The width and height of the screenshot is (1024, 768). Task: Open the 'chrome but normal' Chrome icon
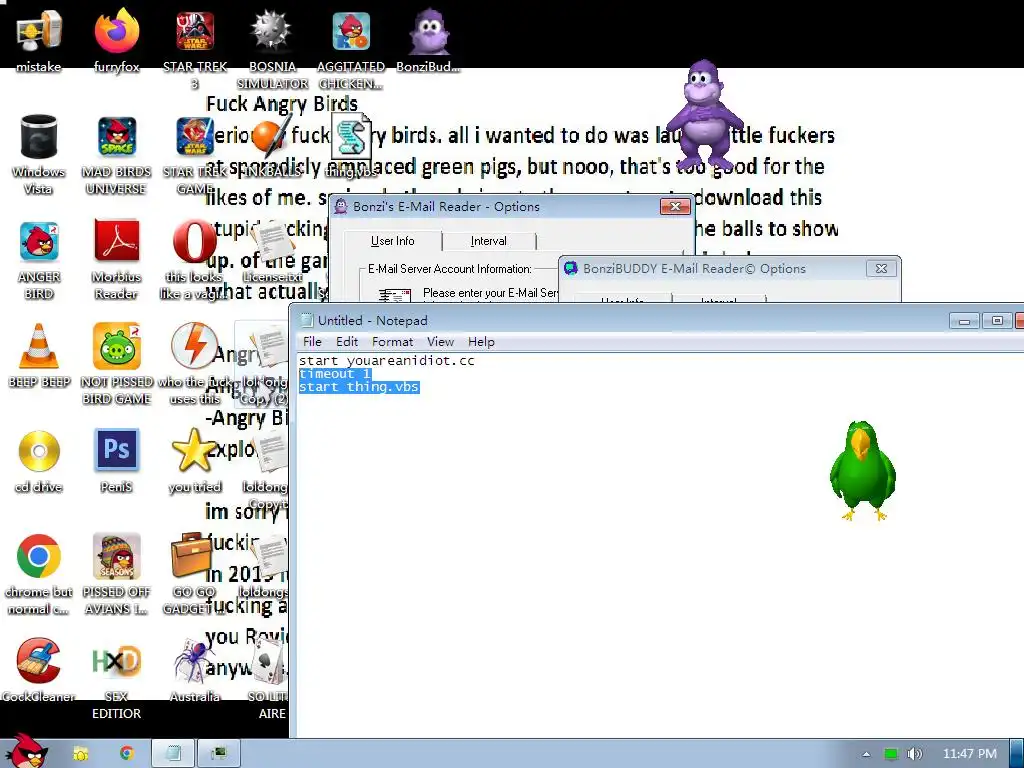pos(39,556)
